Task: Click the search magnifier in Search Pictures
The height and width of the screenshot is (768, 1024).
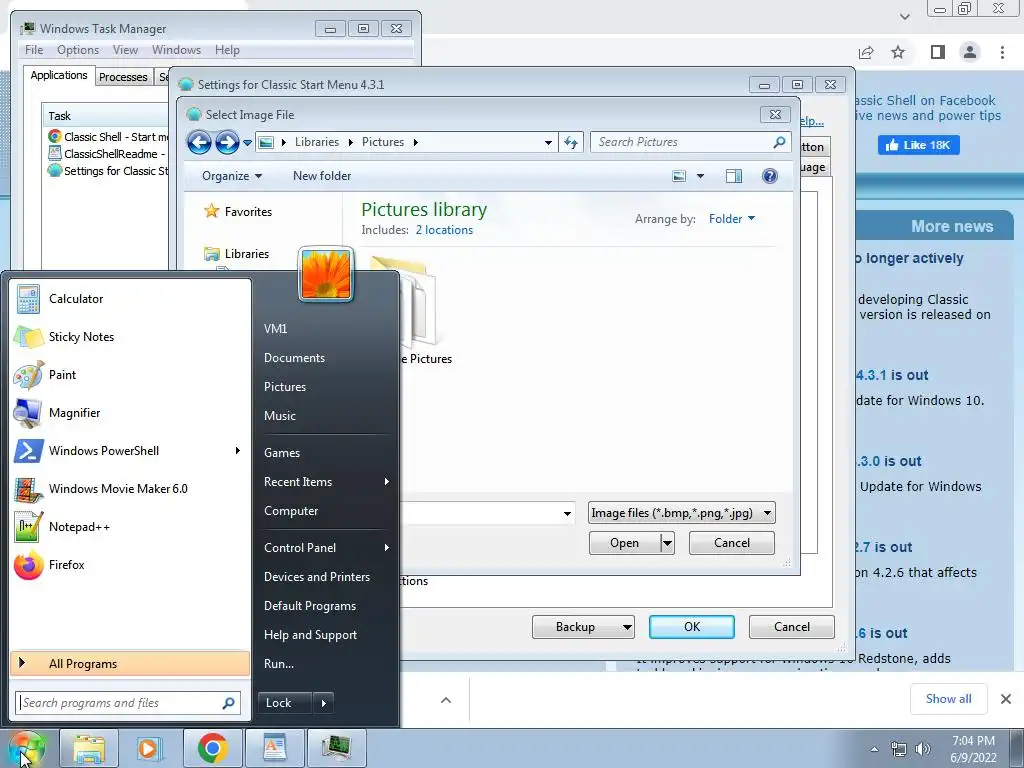Action: 779,142
